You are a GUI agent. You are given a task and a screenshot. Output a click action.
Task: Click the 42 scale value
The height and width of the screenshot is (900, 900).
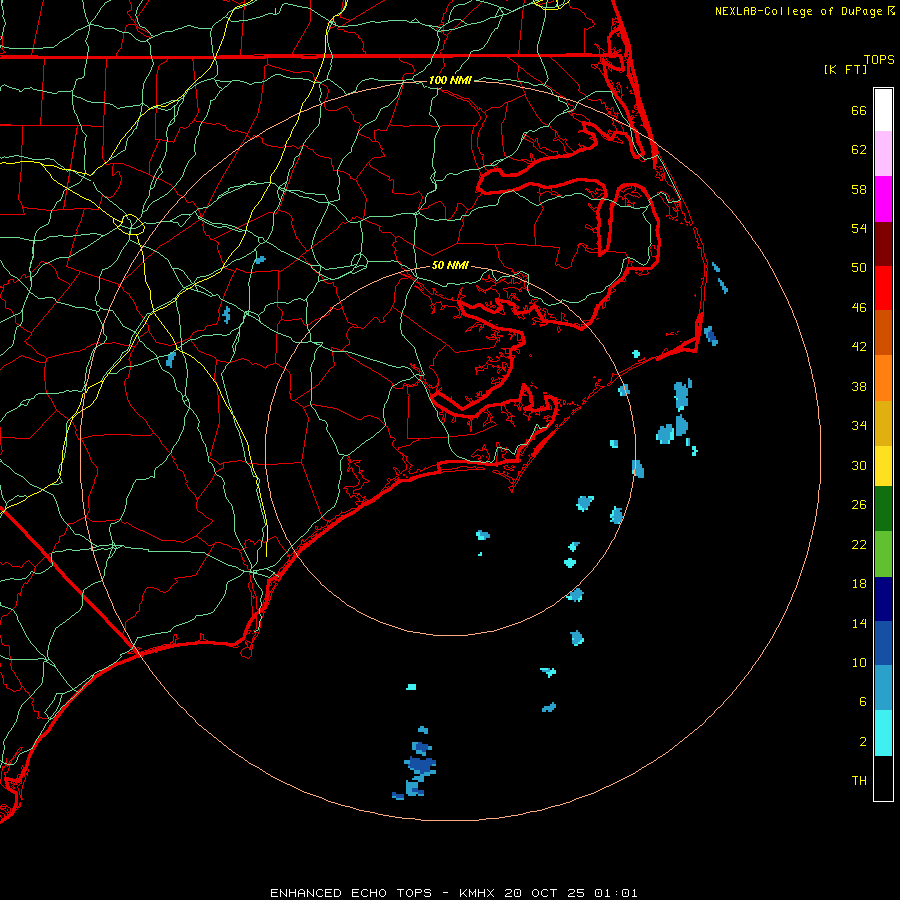tap(859, 347)
